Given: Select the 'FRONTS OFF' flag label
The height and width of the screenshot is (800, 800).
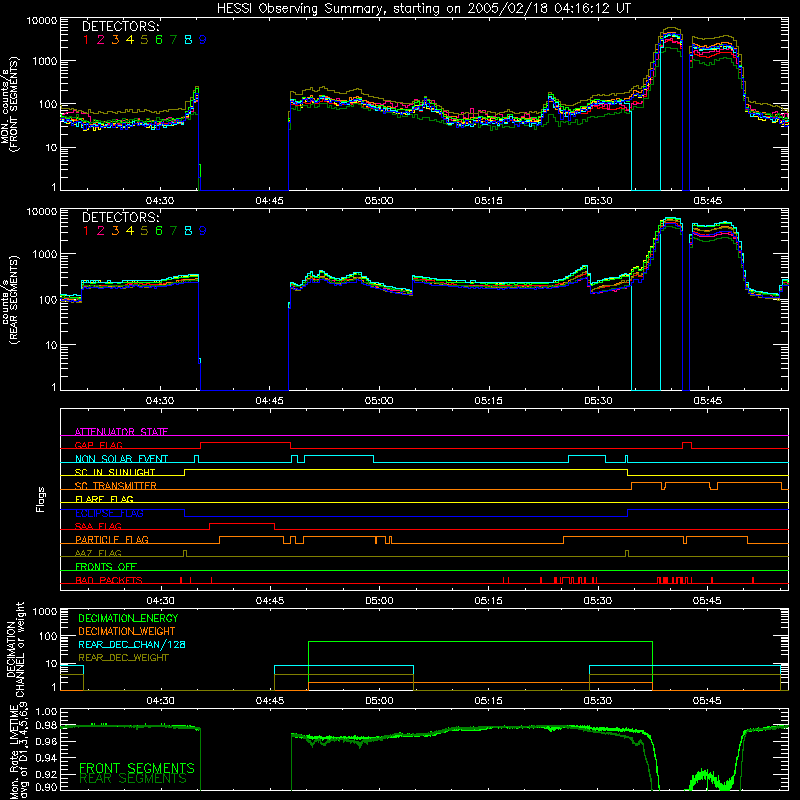Looking at the screenshot, I should (106, 566).
